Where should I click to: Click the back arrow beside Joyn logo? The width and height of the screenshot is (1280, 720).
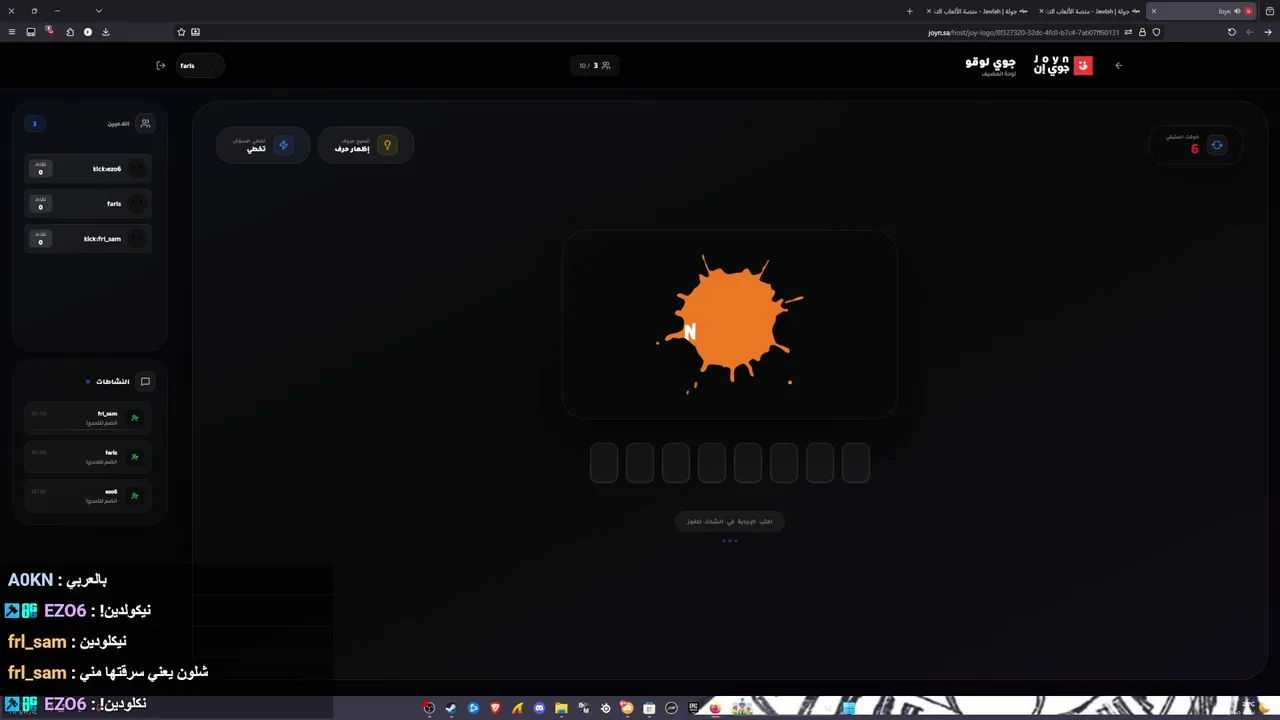point(1118,65)
